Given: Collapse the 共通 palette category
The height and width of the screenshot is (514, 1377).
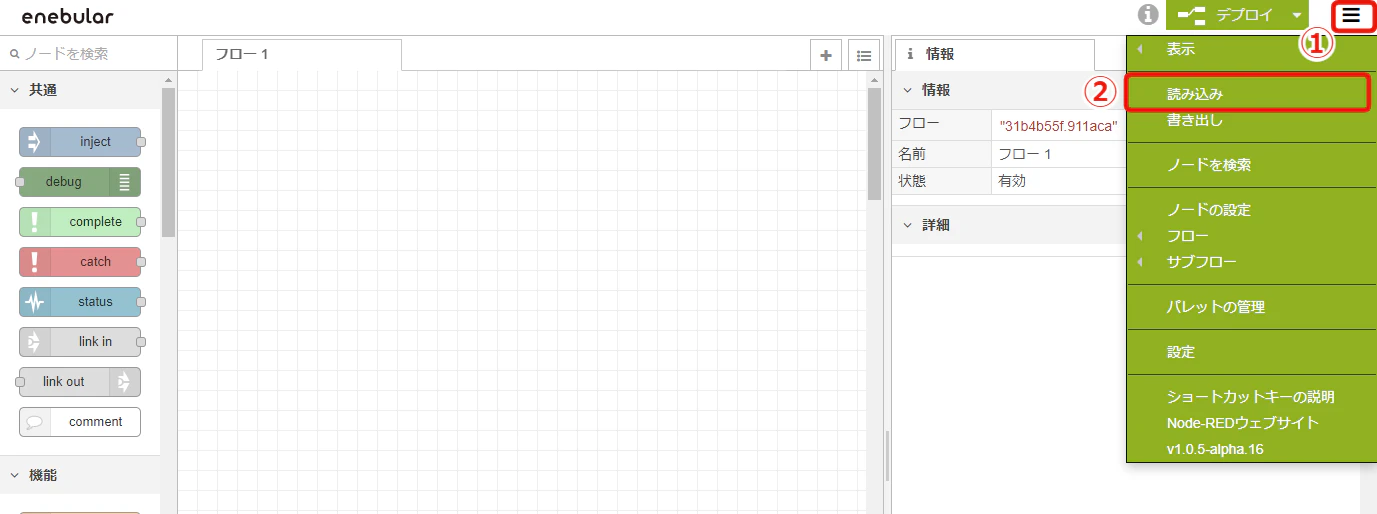Looking at the screenshot, I should pyautogui.click(x=80, y=90).
